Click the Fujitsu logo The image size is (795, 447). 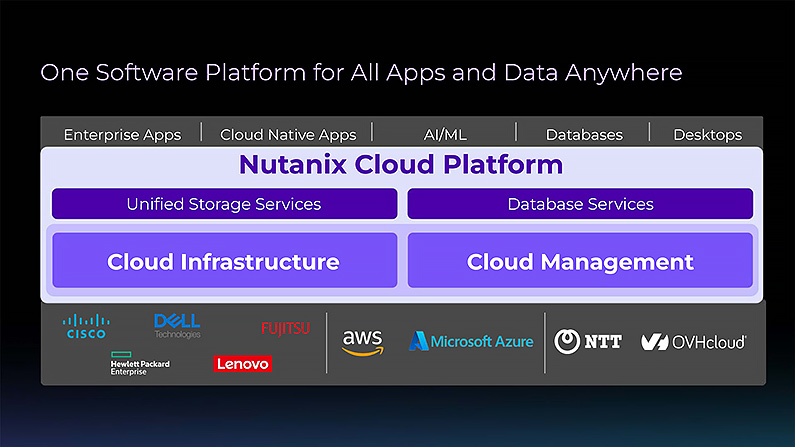pyautogui.click(x=285, y=328)
